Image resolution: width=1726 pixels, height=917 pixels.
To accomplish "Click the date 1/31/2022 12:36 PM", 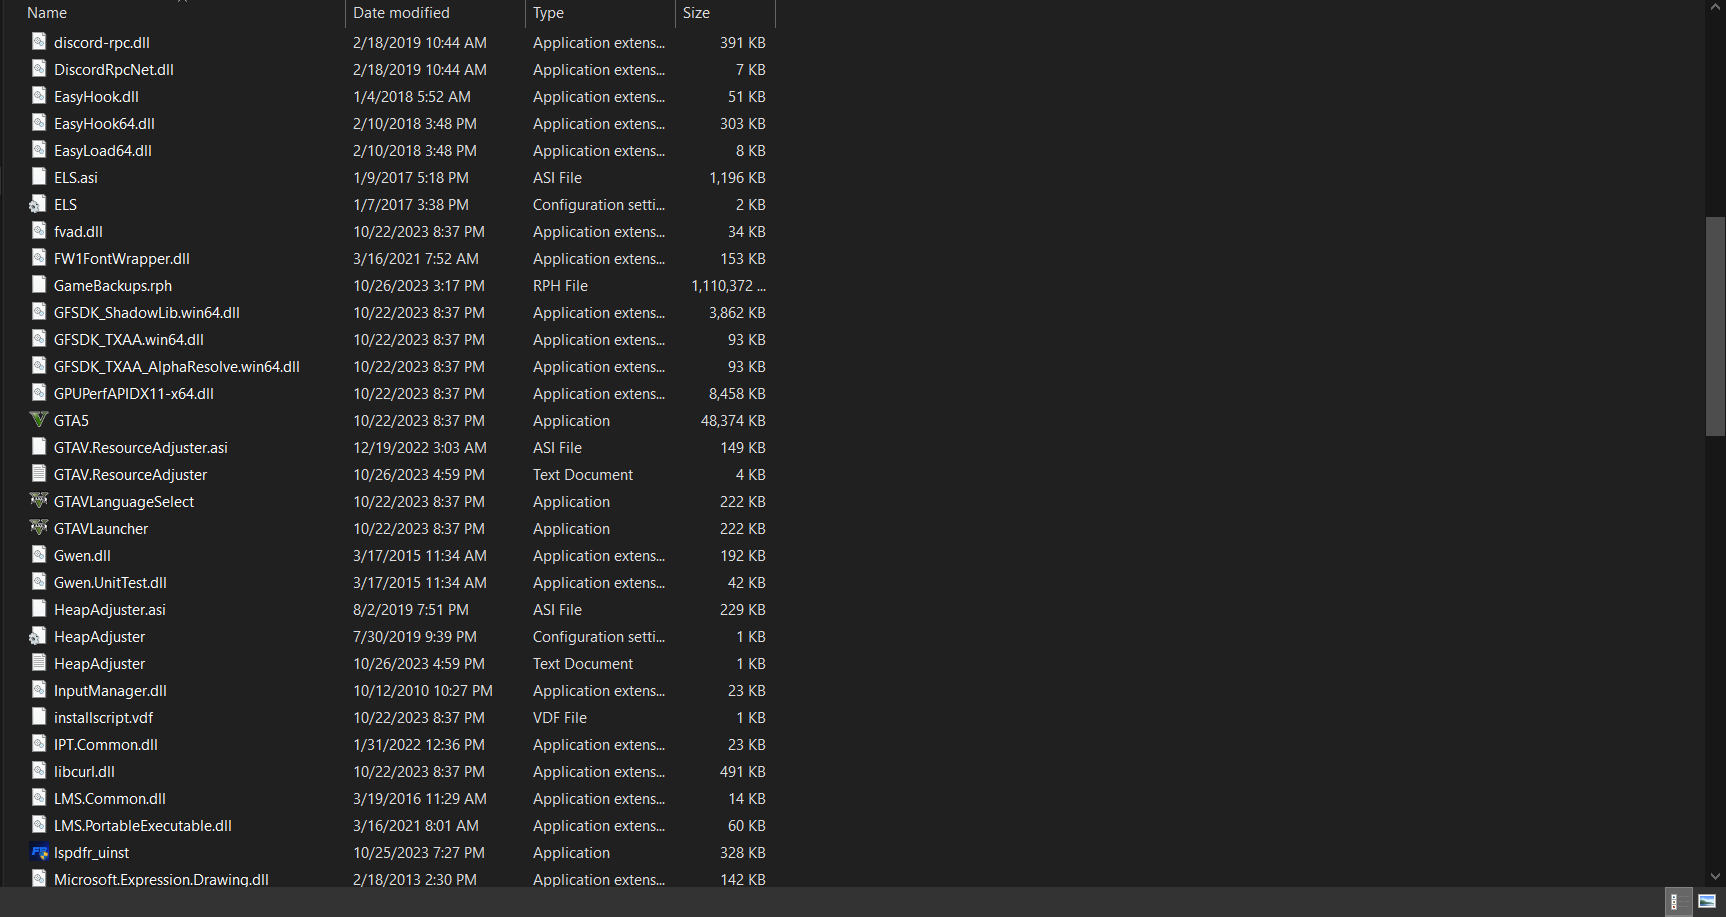I will pos(419,745).
